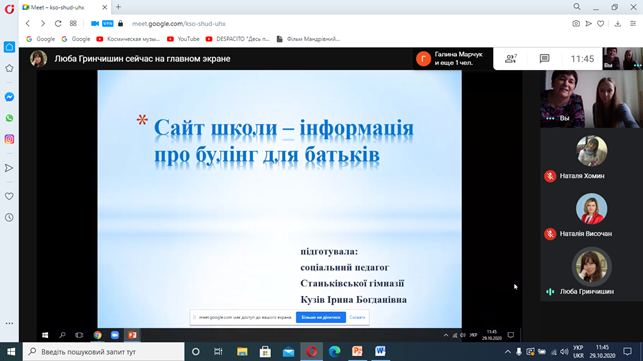Open the taskbar clock showing 29.10.2020
Image resolution: width=643 pixels, height=361 pixels.
pyautogui.click(x=602, y=352)
